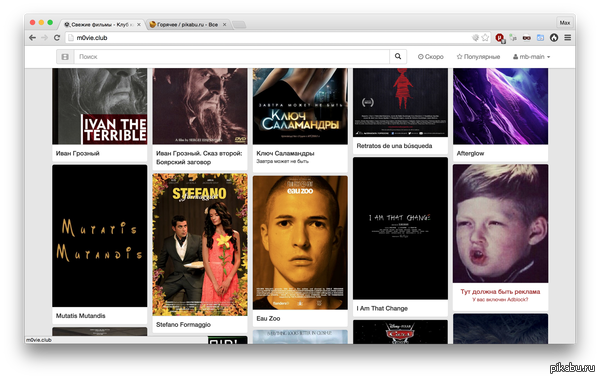Click the Mutatis Mutandis title
600x379 pixels.
pyautogui.click(x=80, y=316)
